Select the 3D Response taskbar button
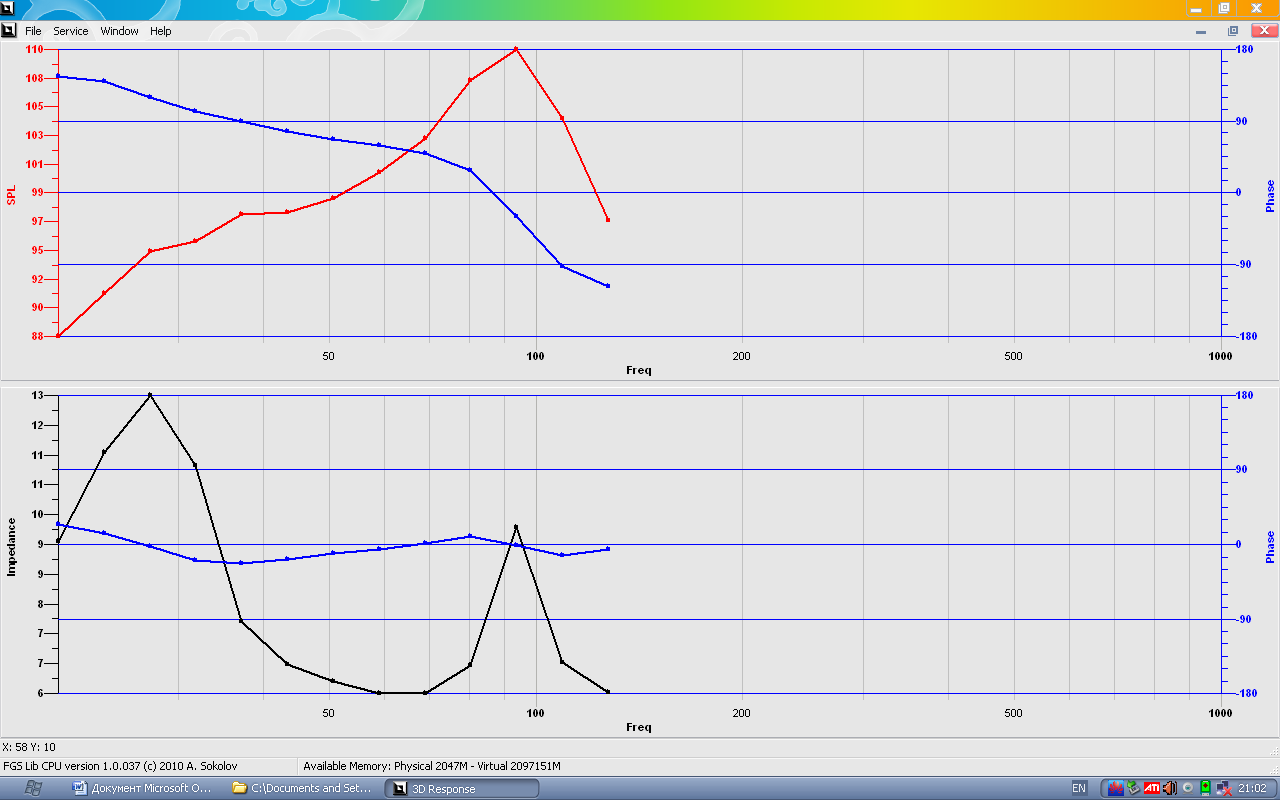Image resolution: width=1280 pixels, height=800 pixels. click(462, 788)
